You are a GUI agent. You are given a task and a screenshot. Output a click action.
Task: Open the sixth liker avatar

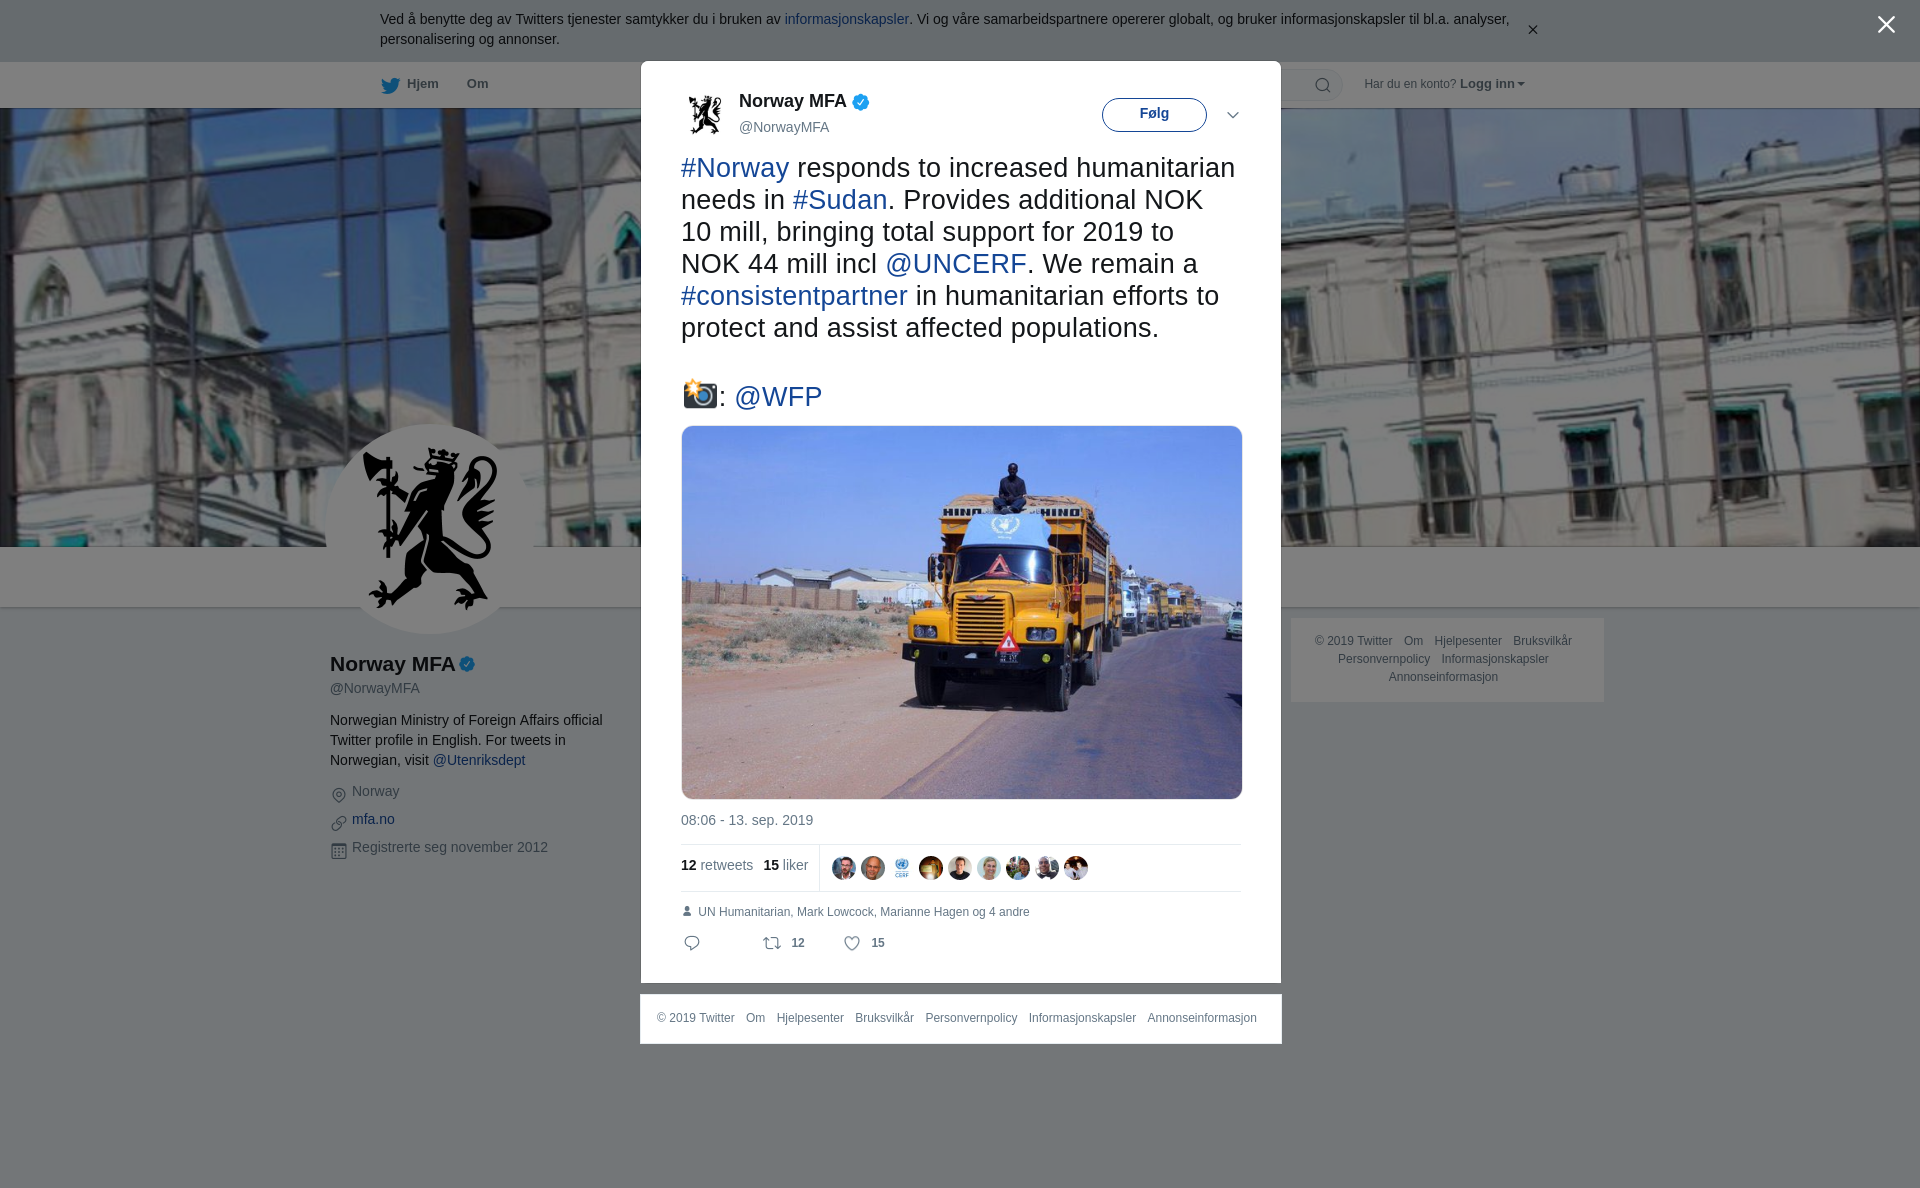click(x=989, y=868)
